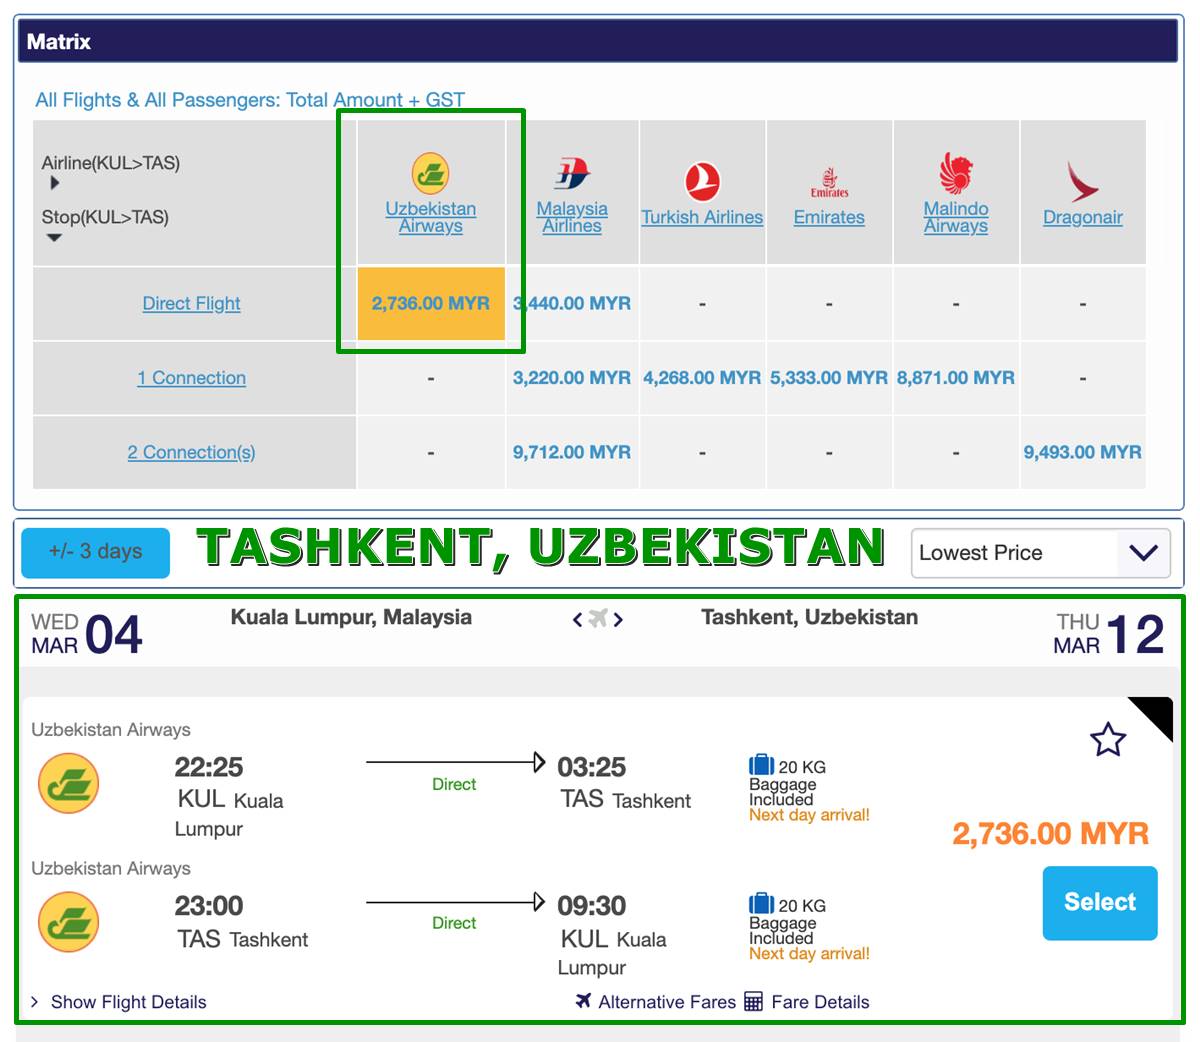Open the Turkish Airlines link
1200x1042 pixels.
702,217
